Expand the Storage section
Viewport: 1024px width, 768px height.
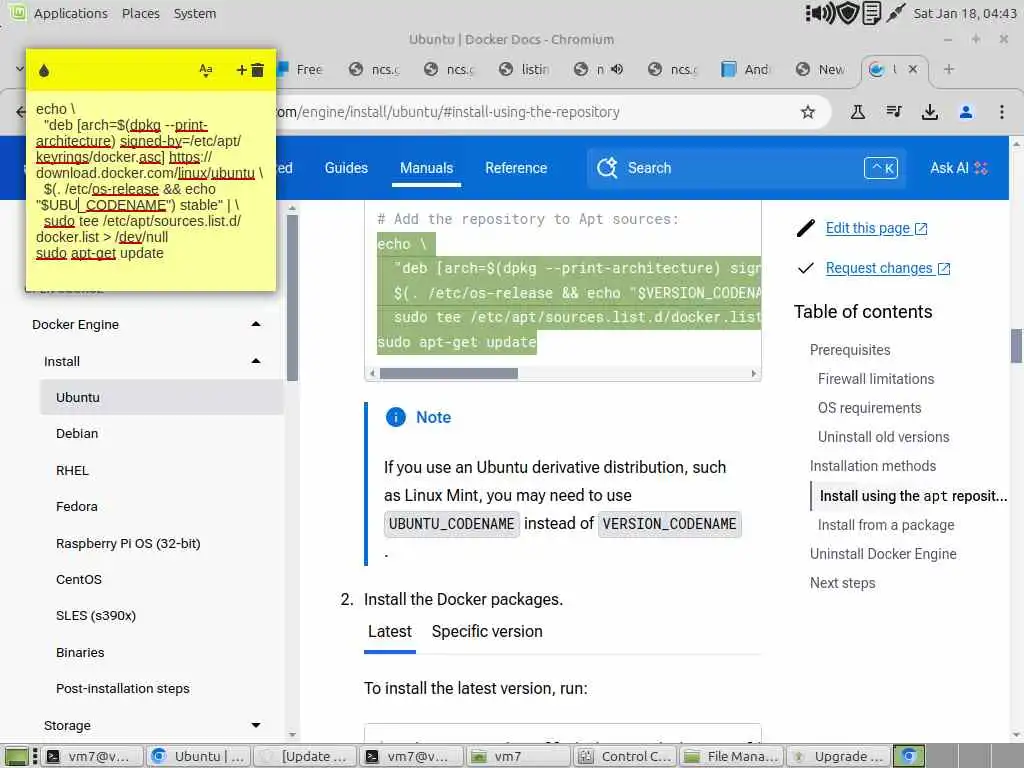[256, 725]
